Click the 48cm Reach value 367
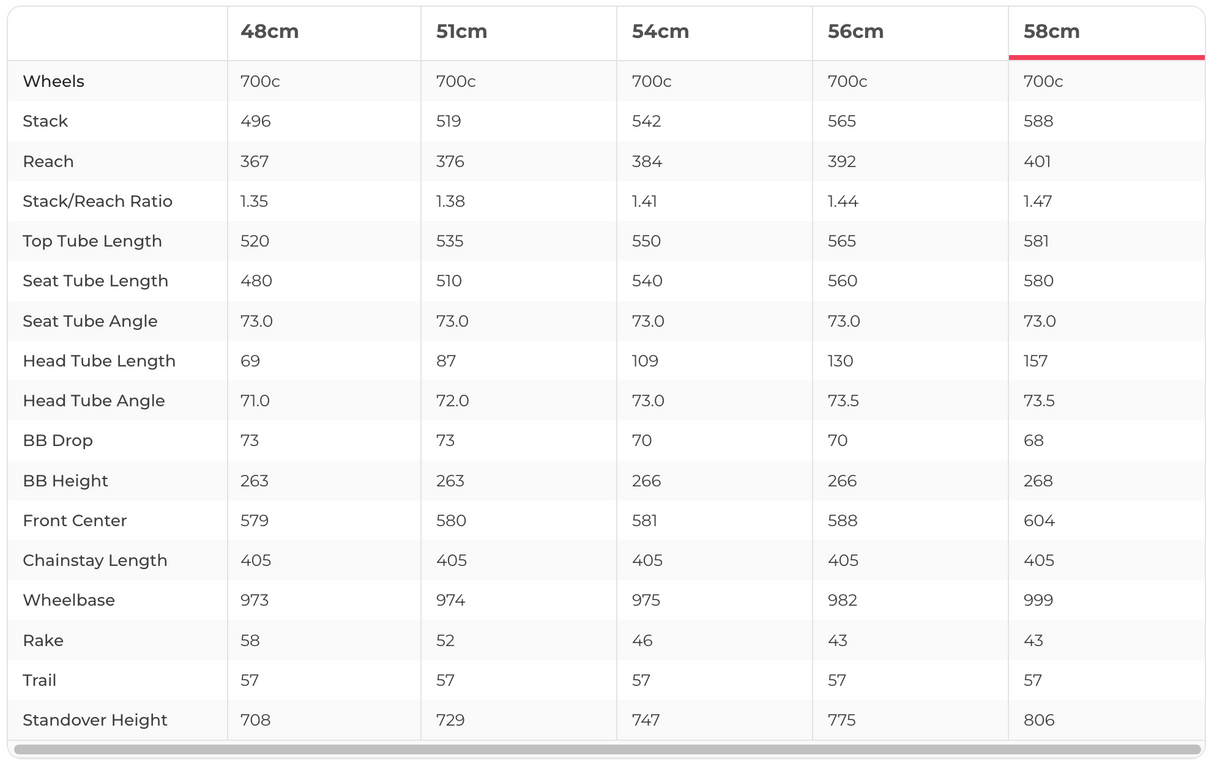 click(x=255, y=161)
